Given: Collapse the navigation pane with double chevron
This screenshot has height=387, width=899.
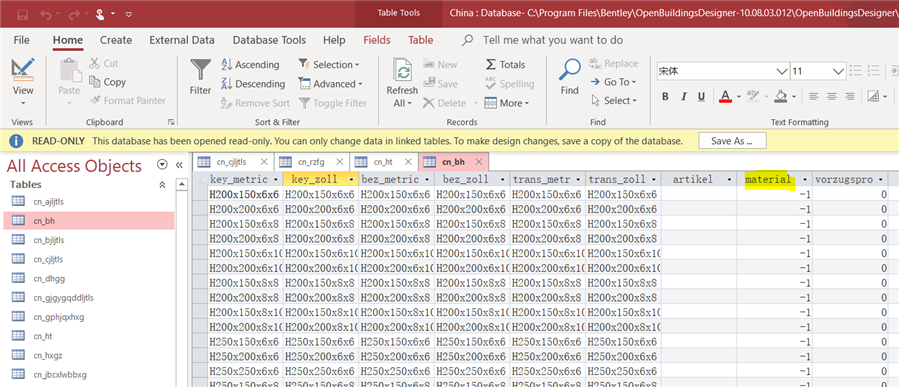Looking at the screenshot, I should 179,165.
